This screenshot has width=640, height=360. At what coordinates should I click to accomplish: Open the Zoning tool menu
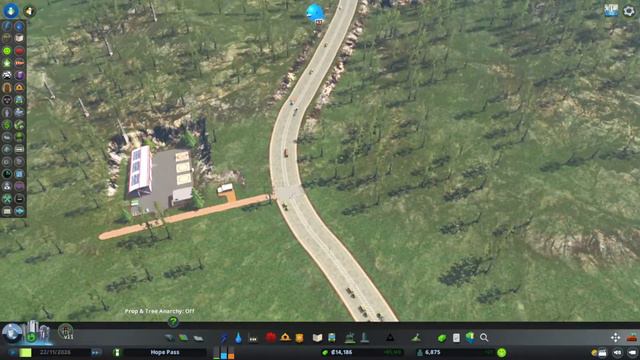pos(184,338)
